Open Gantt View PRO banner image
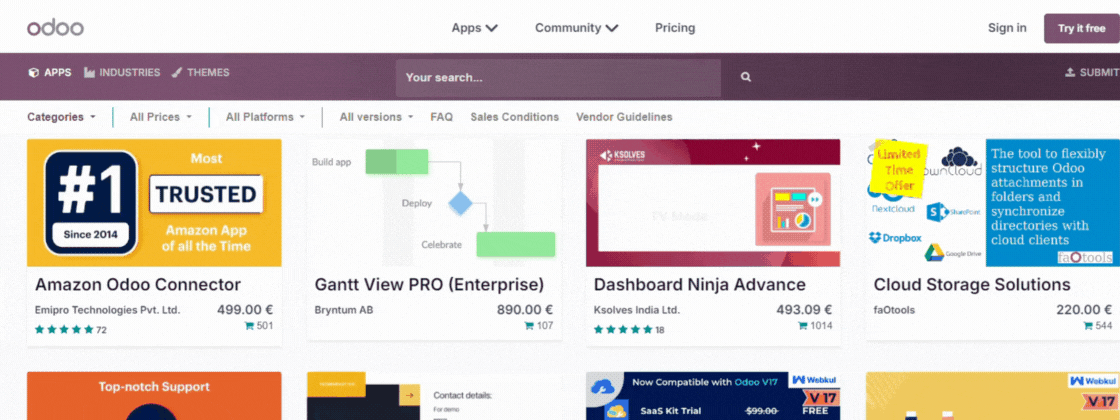The image size is (1120, 420). pos(434,203)
